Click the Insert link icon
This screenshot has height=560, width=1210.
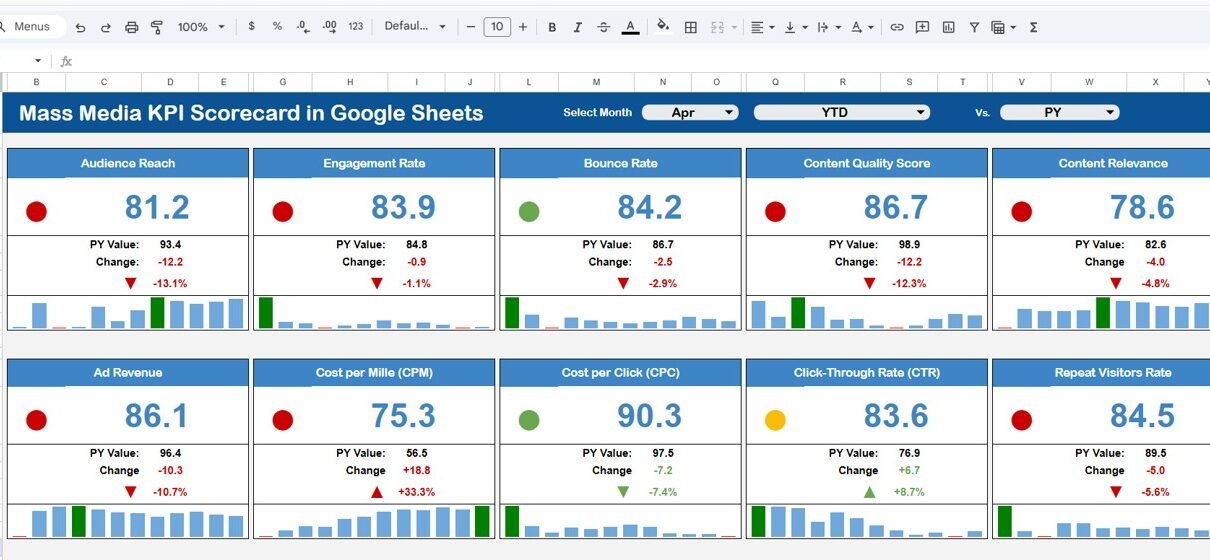coord(897,27)
